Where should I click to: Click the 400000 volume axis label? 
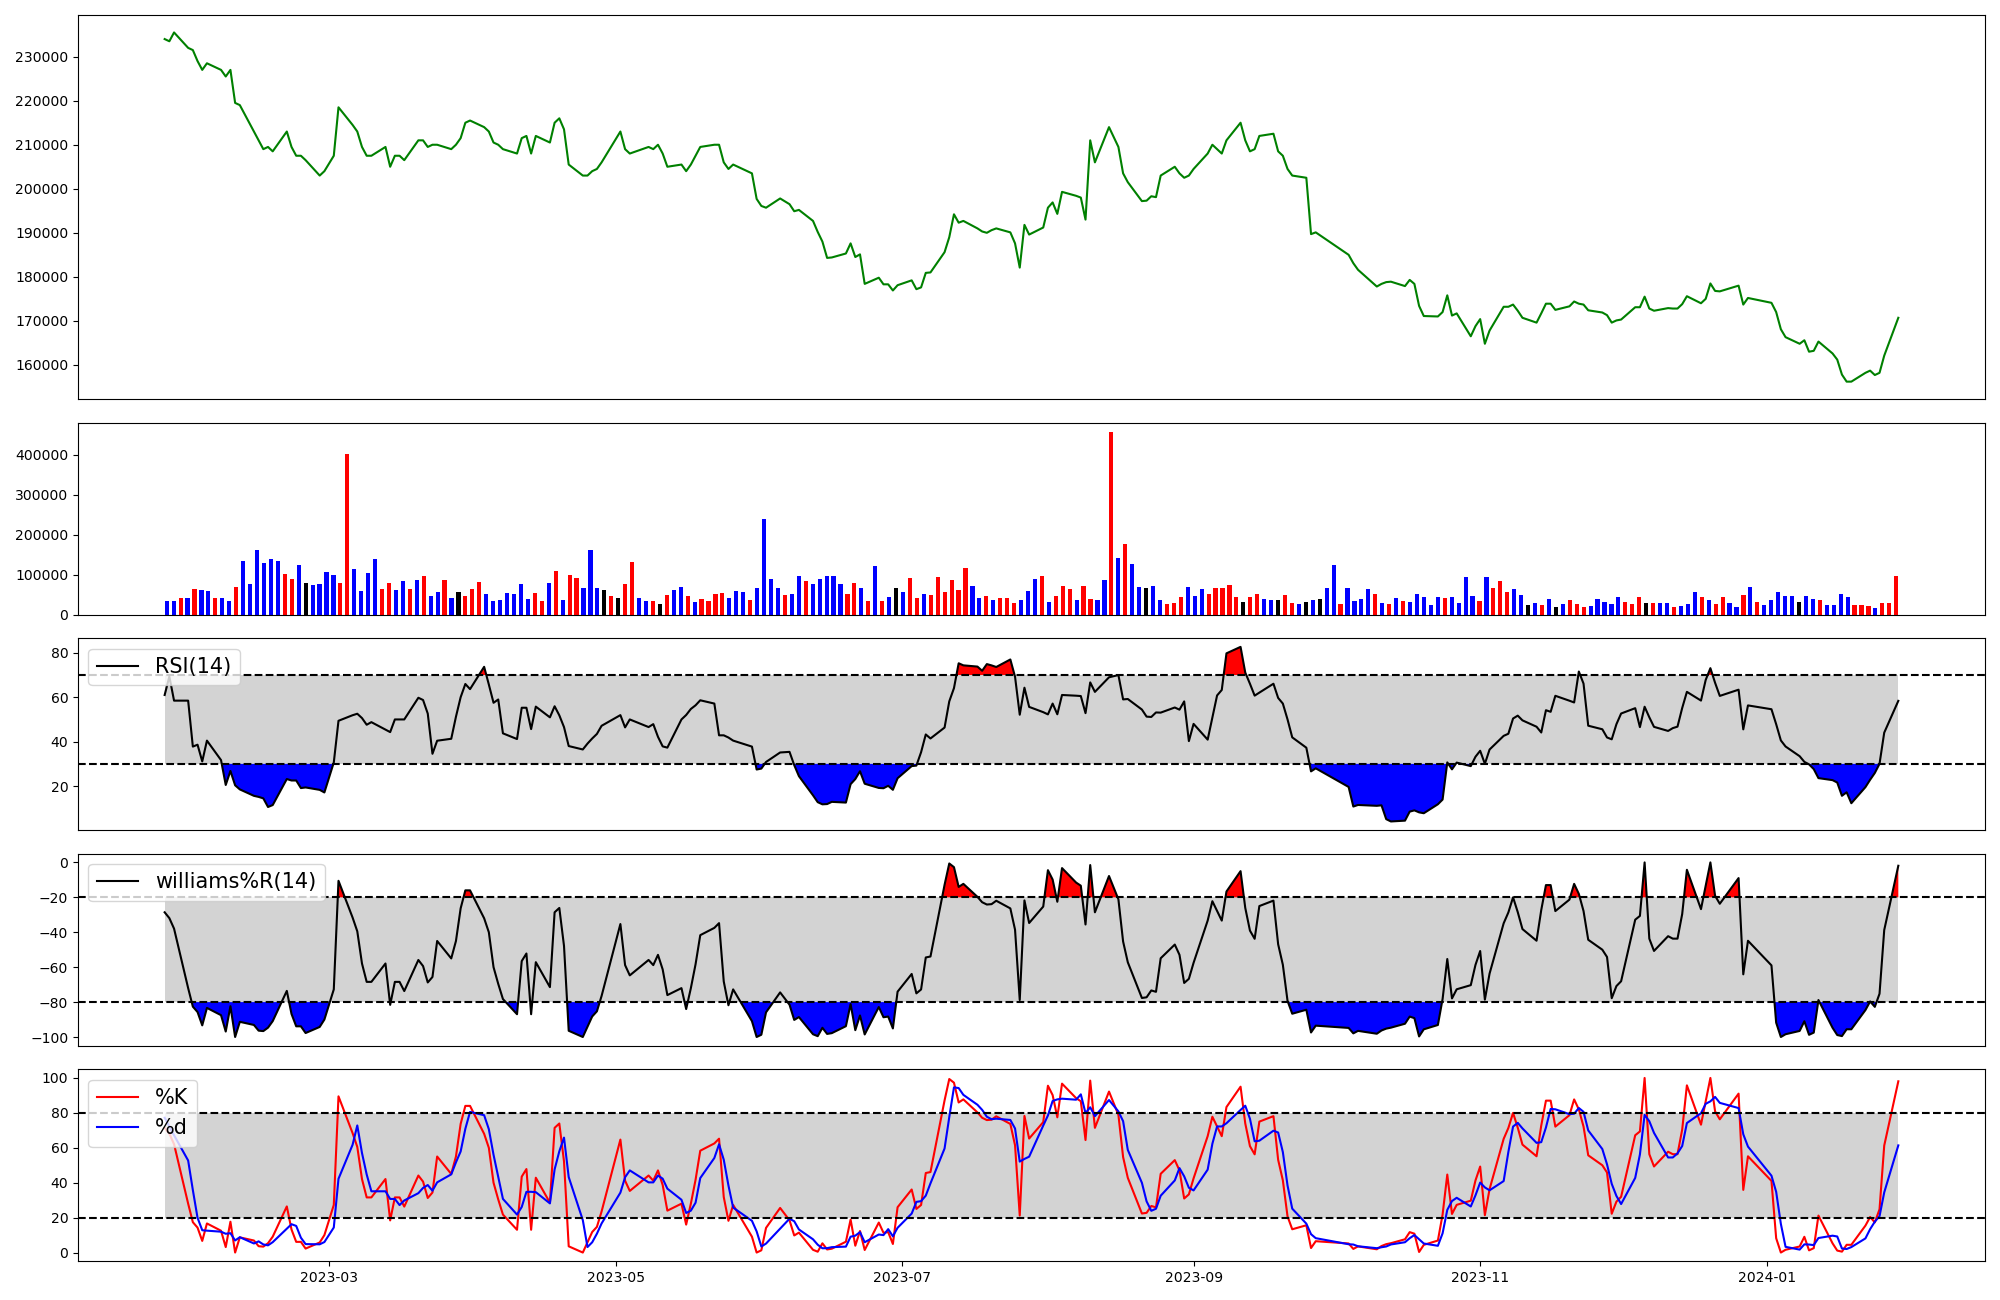(x=42, y=455)
